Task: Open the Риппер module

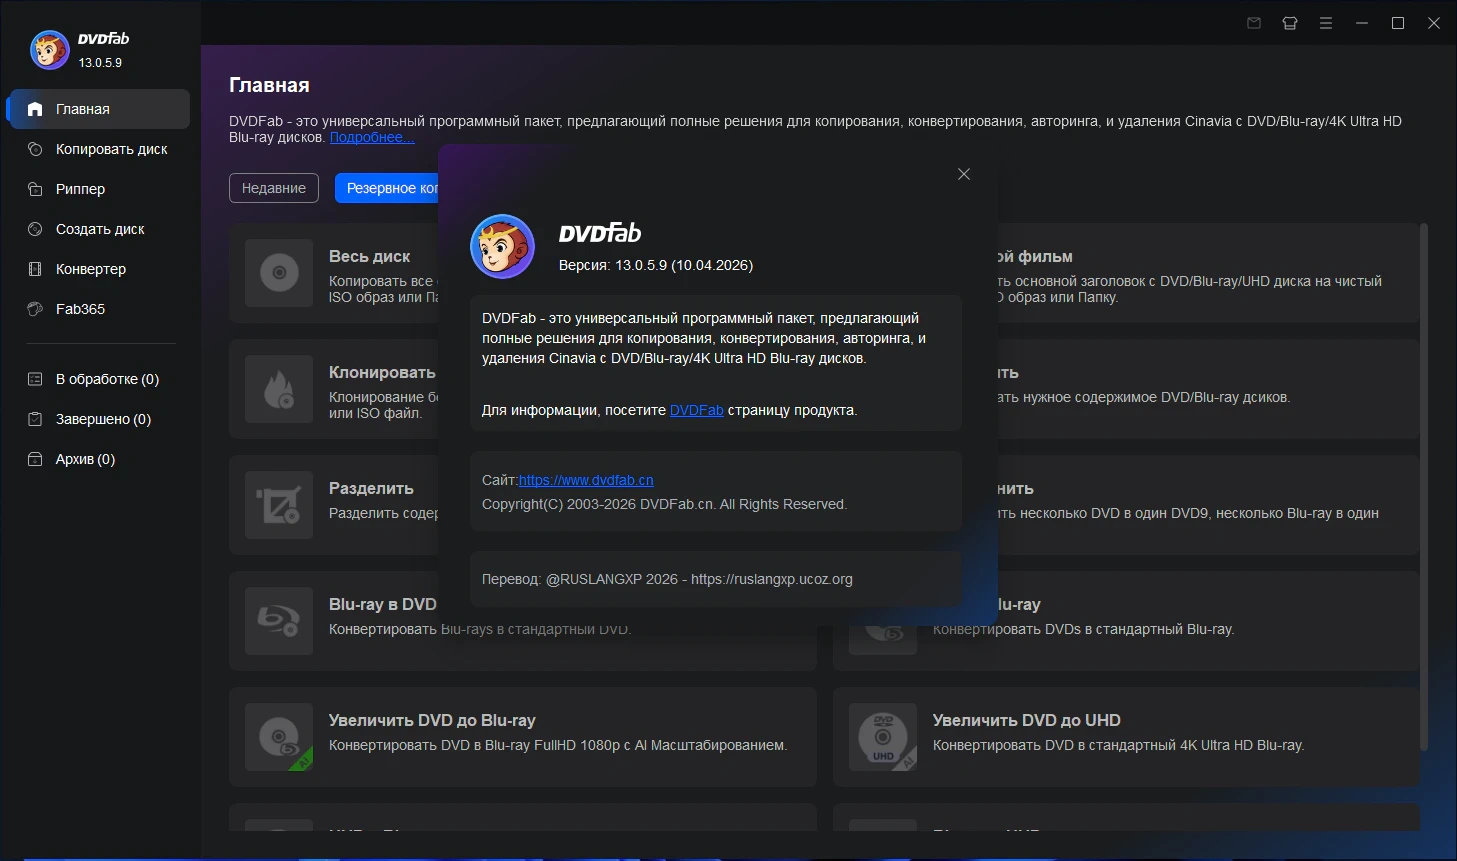Action: point(99,189)
